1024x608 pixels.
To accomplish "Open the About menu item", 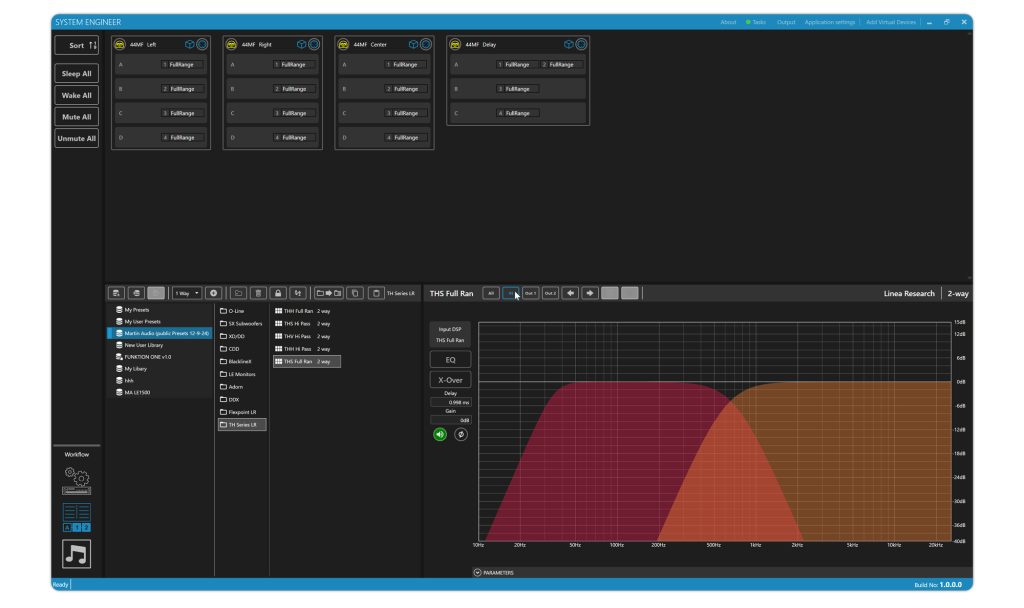I will (x=728, y=22).
